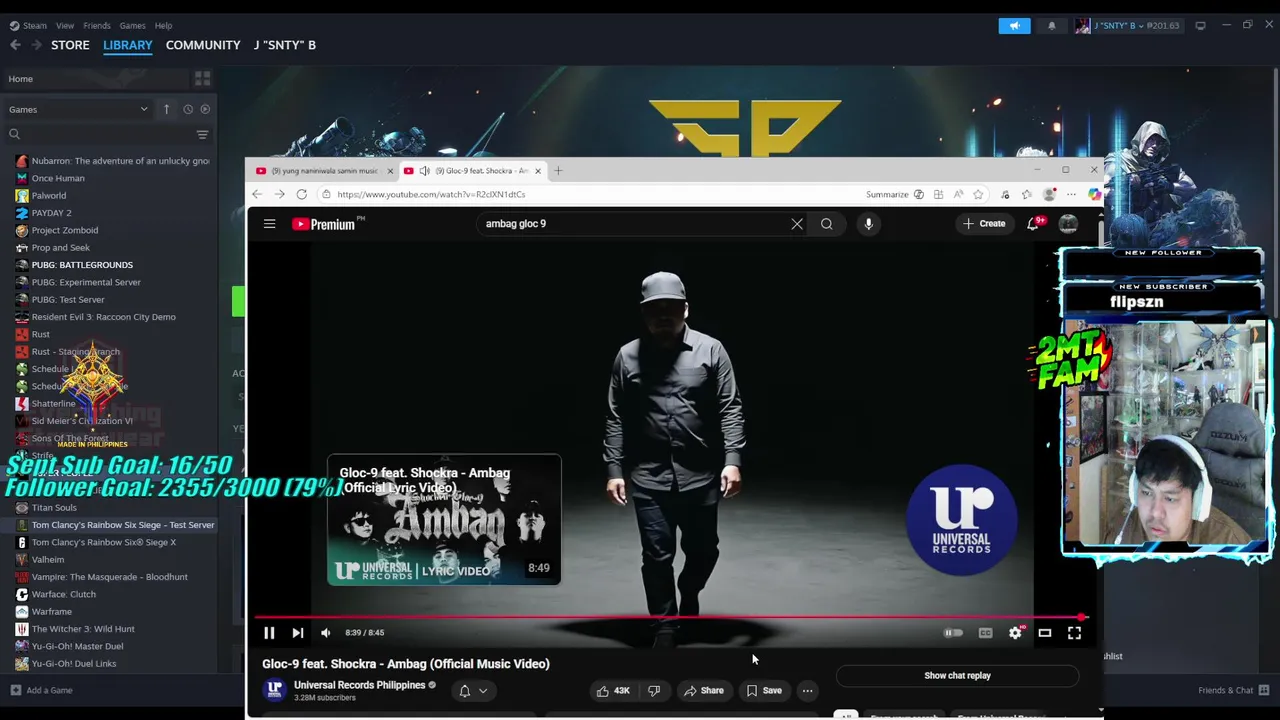Open the Ambag Official Lyric Video end card
Image resolution: width=1280 pixels, height=720 pixels.
[x=444, y=520]
